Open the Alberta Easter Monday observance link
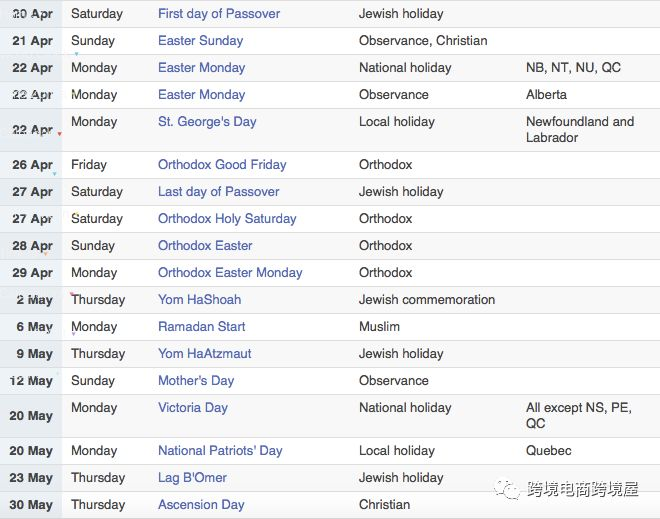The width and height of the screenshot is (660, 519). [202, 94]
